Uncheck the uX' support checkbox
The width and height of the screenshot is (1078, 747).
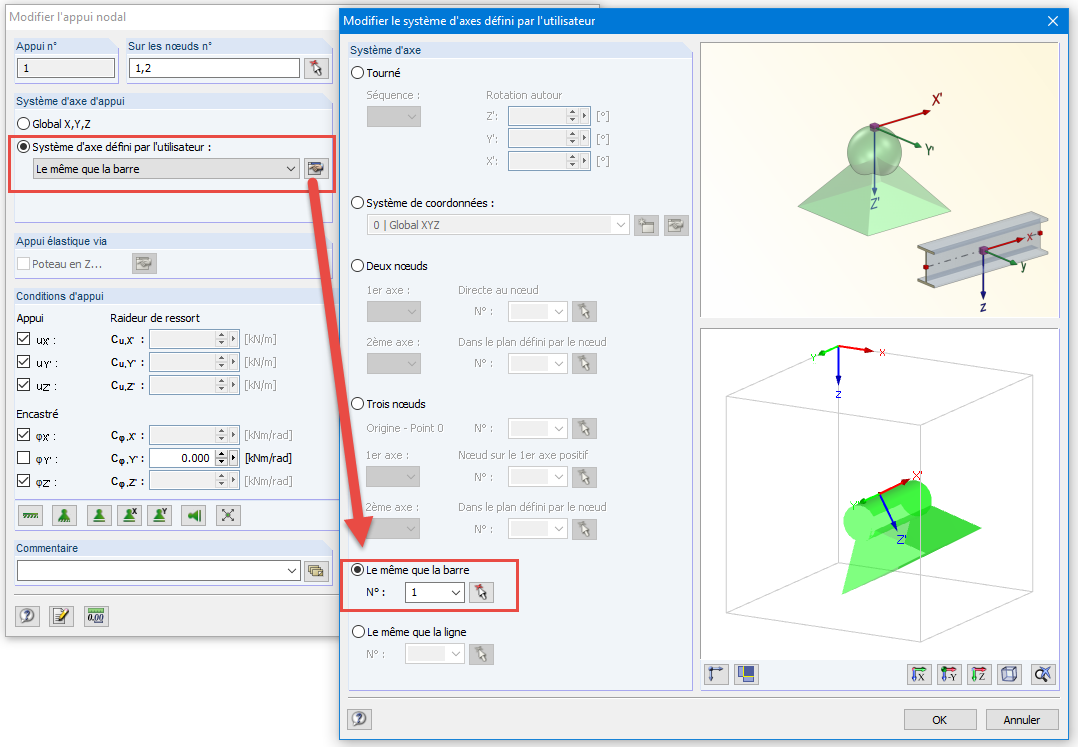click(x=23, y=339)
